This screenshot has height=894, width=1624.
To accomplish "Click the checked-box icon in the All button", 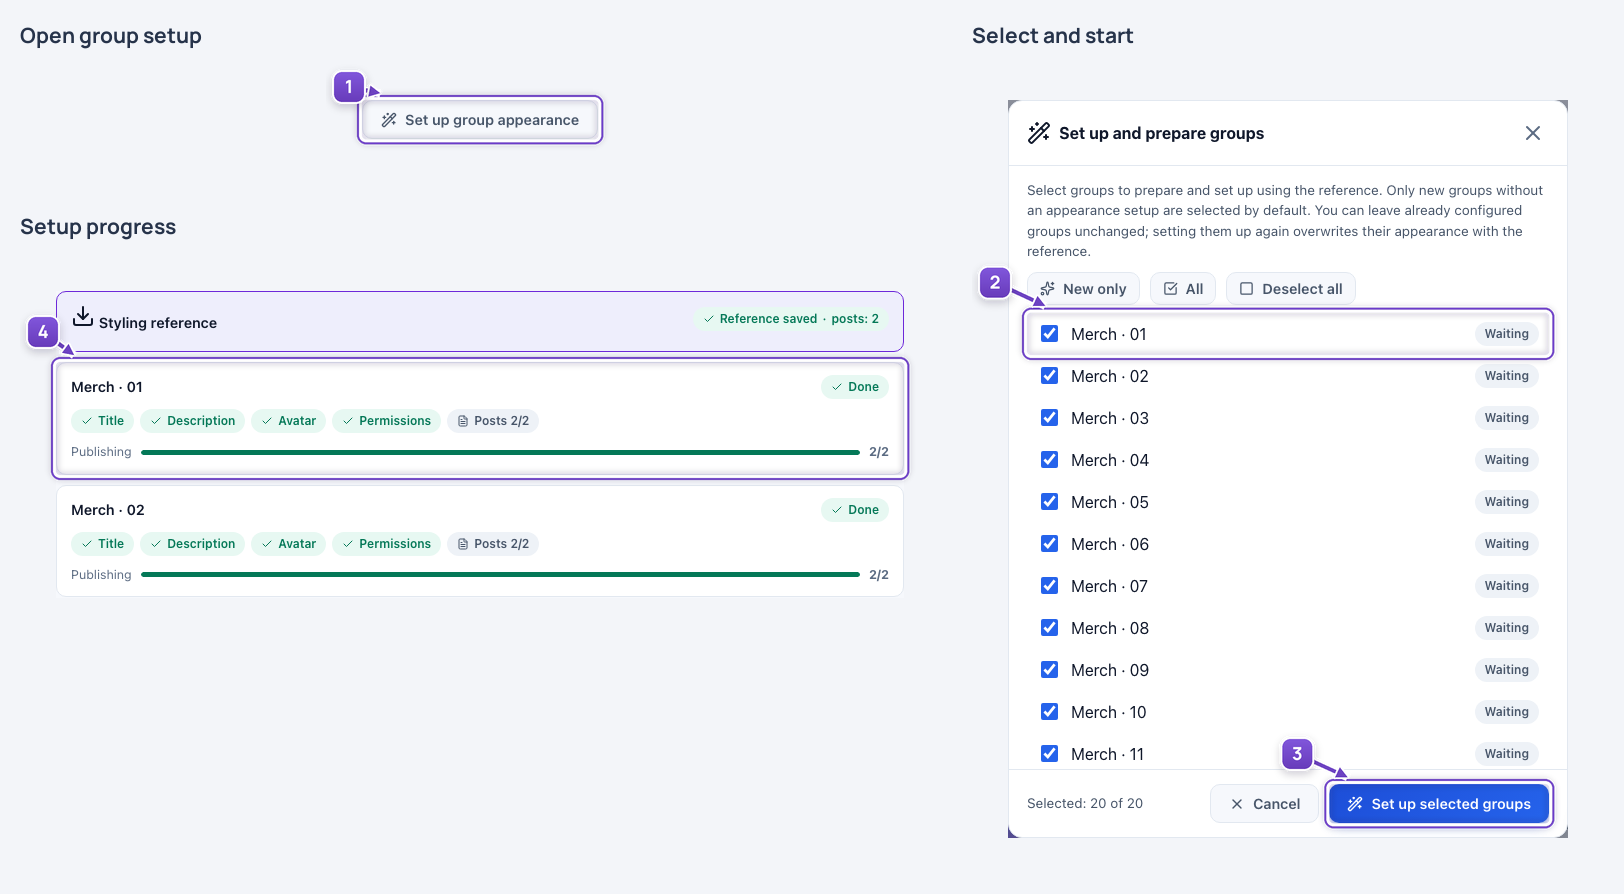I will tap(1171, 289).
